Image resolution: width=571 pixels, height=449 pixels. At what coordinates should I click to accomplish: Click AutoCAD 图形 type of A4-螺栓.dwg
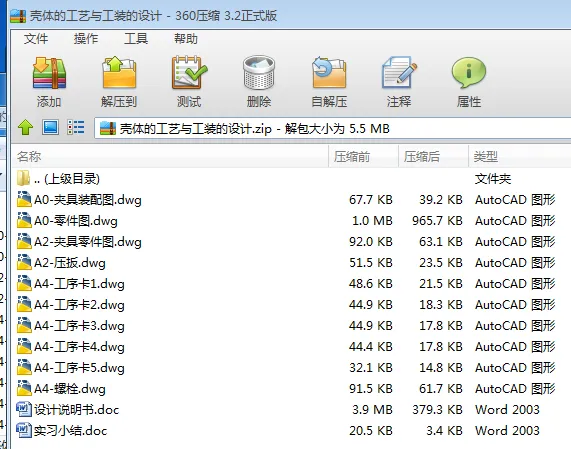click(515, 389)
